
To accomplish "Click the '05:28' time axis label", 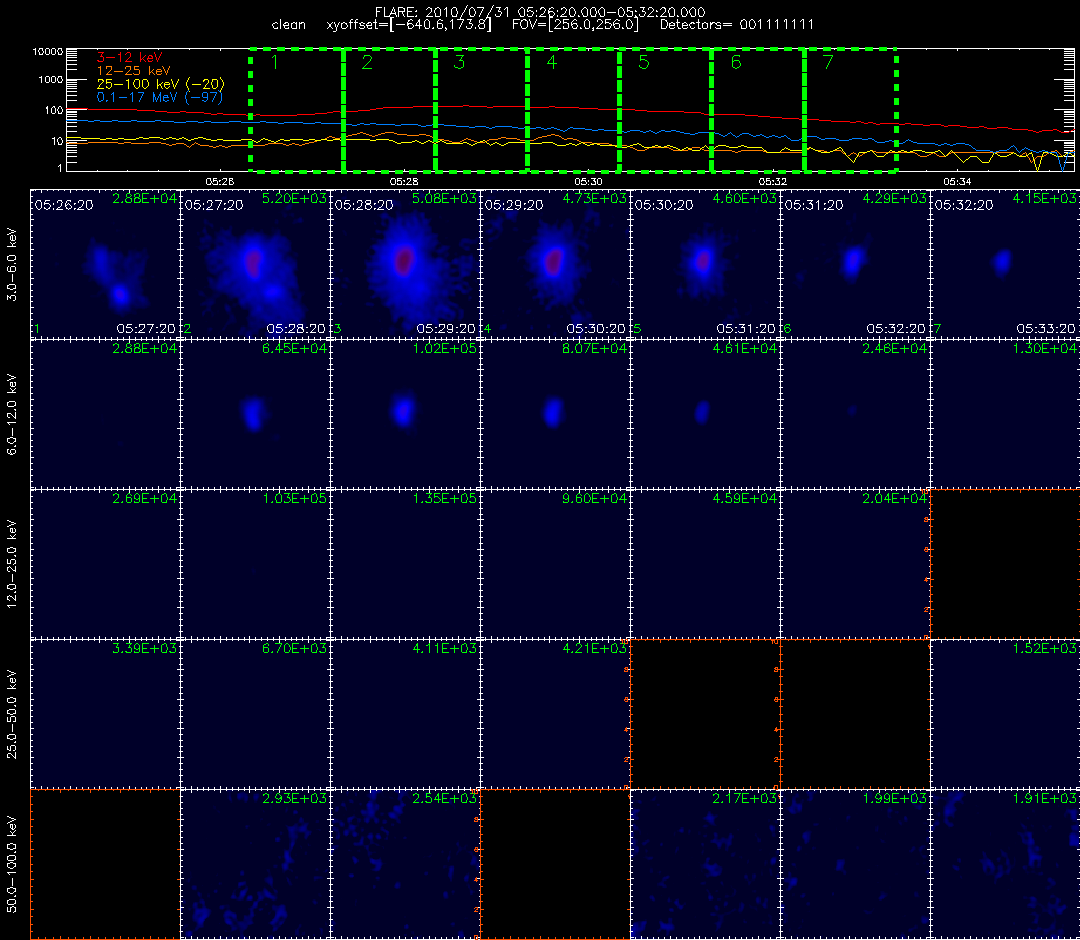I will (x=404, y=181).
